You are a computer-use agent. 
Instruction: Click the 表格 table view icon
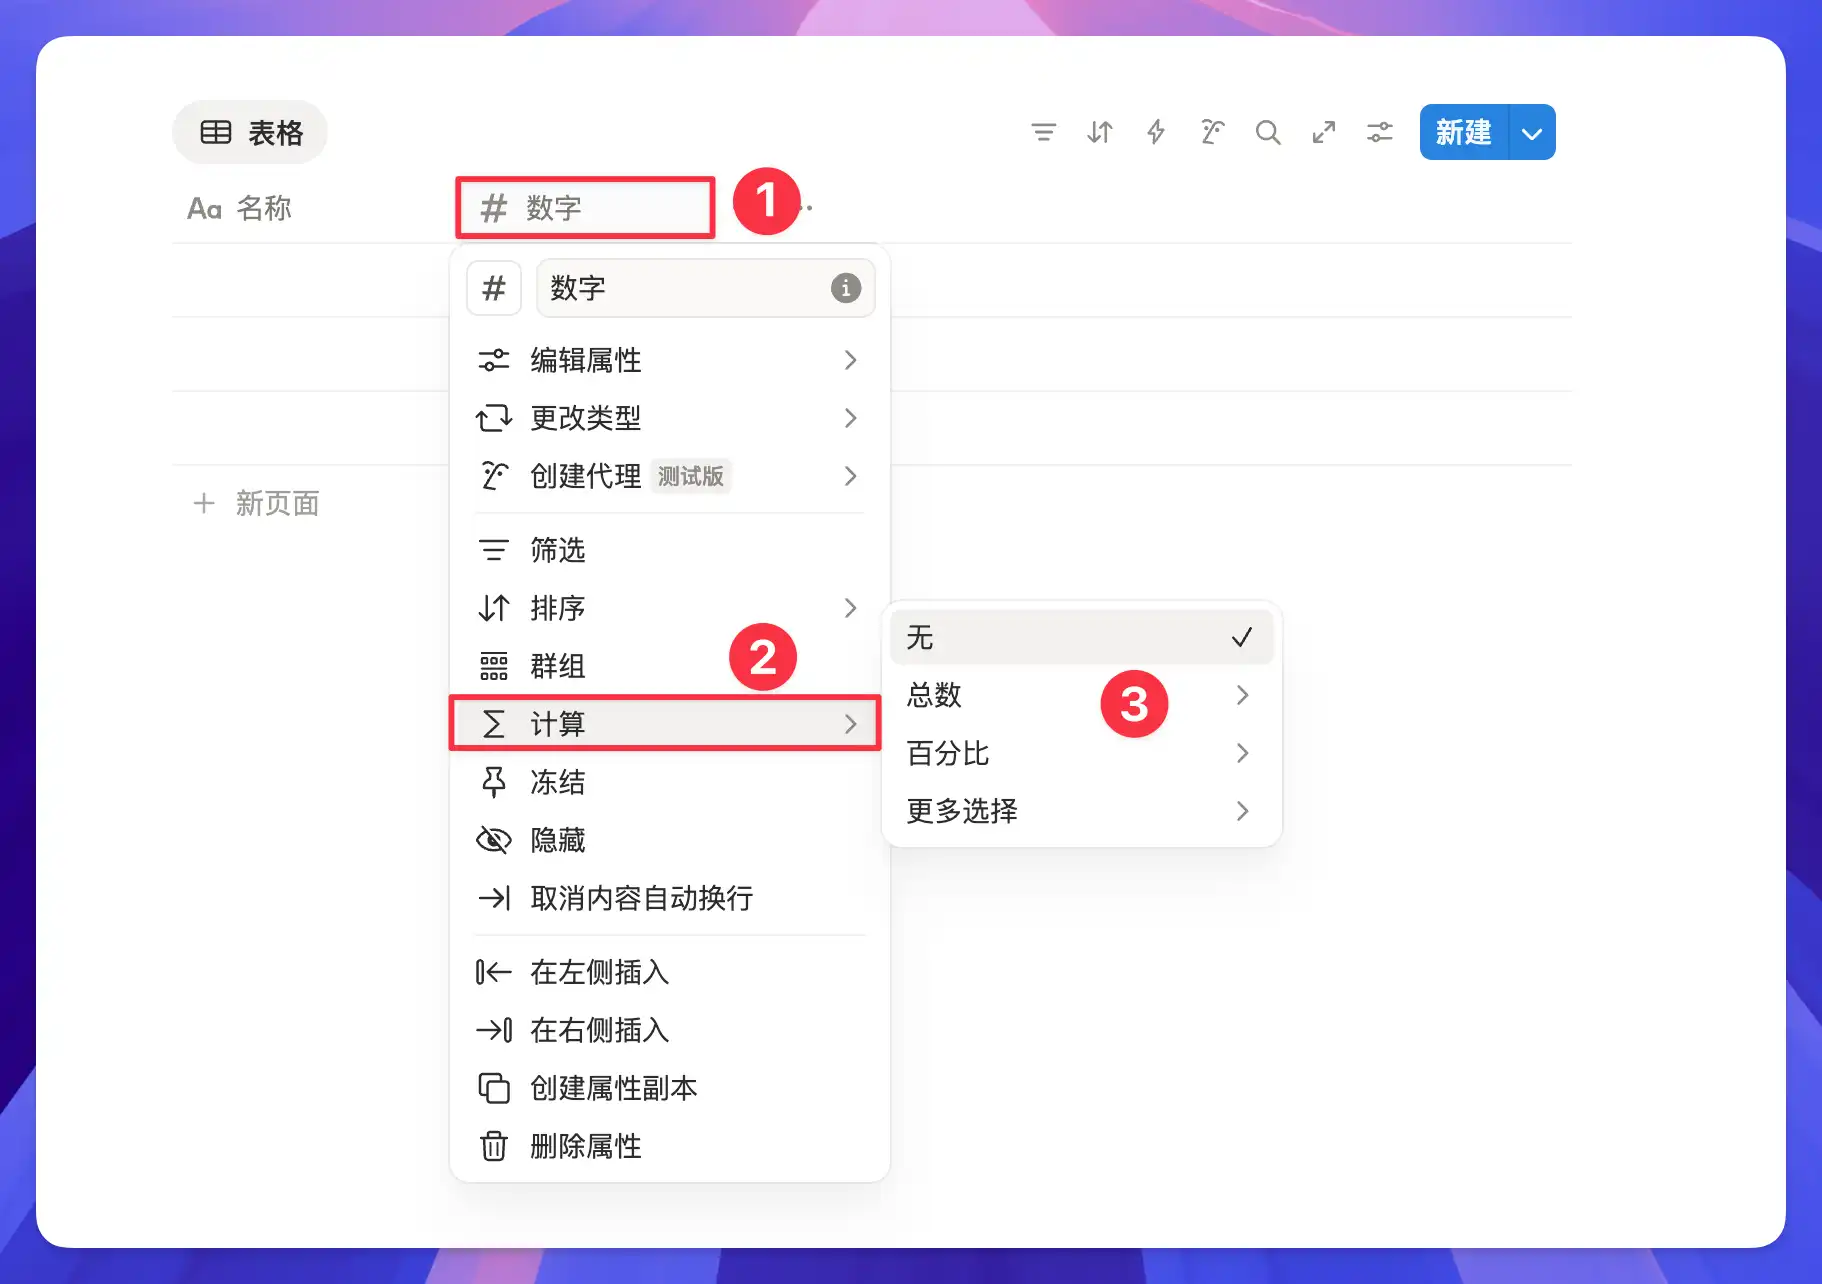(x=217, y=131)
